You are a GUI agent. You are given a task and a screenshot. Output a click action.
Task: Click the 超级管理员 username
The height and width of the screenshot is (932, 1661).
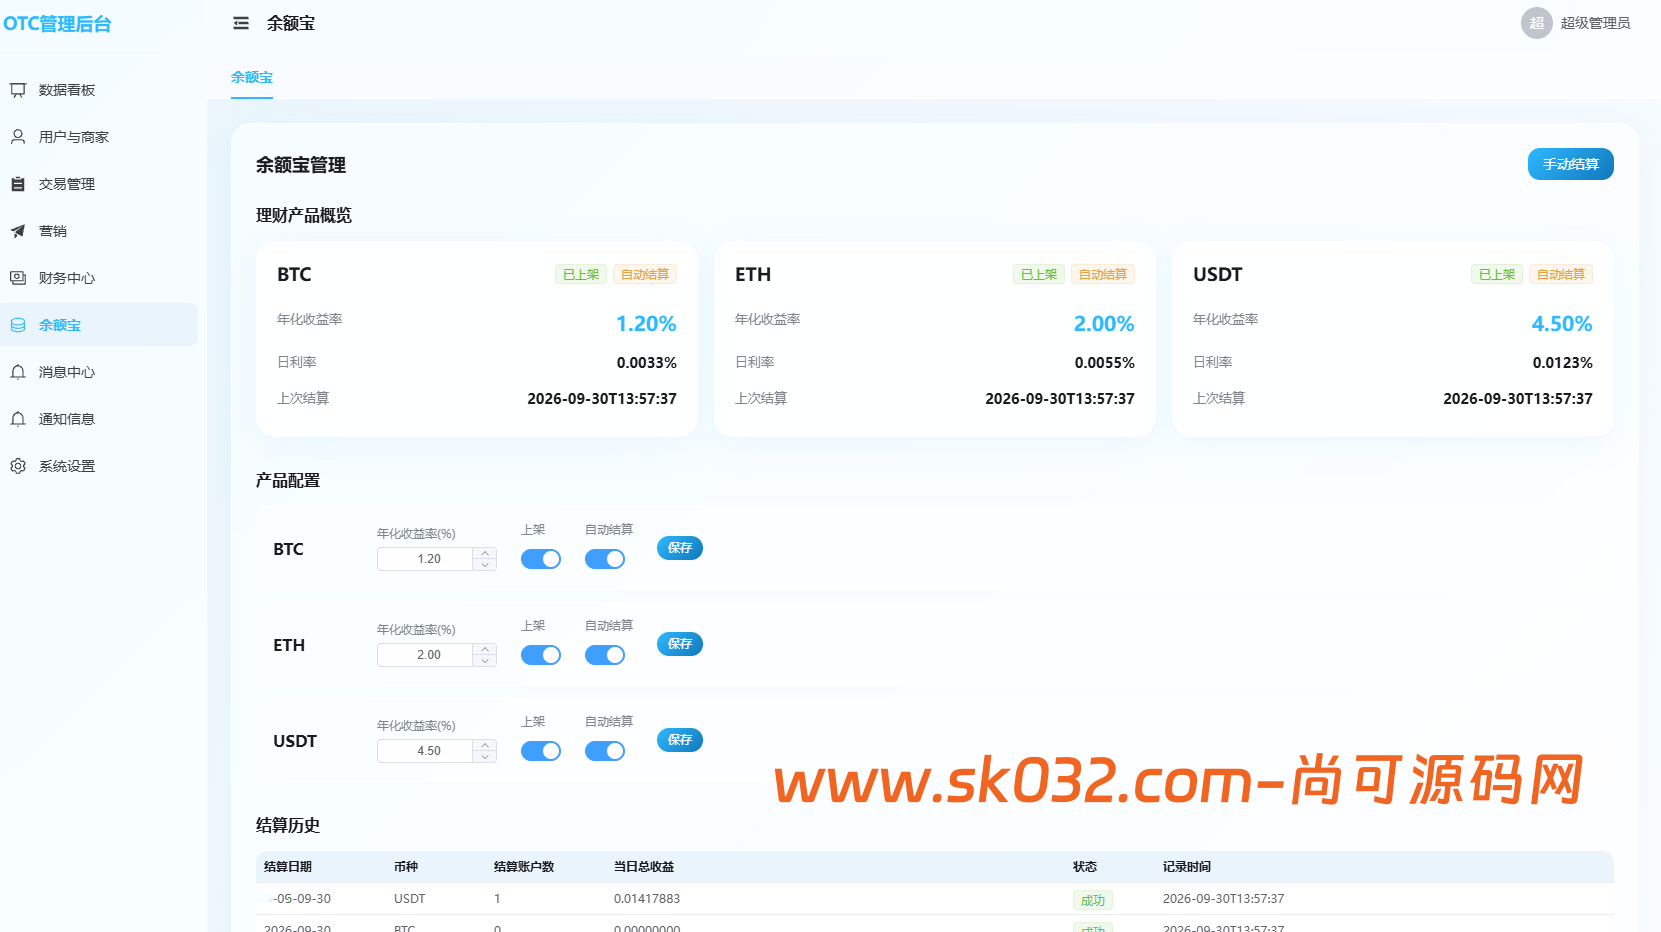1595,23
